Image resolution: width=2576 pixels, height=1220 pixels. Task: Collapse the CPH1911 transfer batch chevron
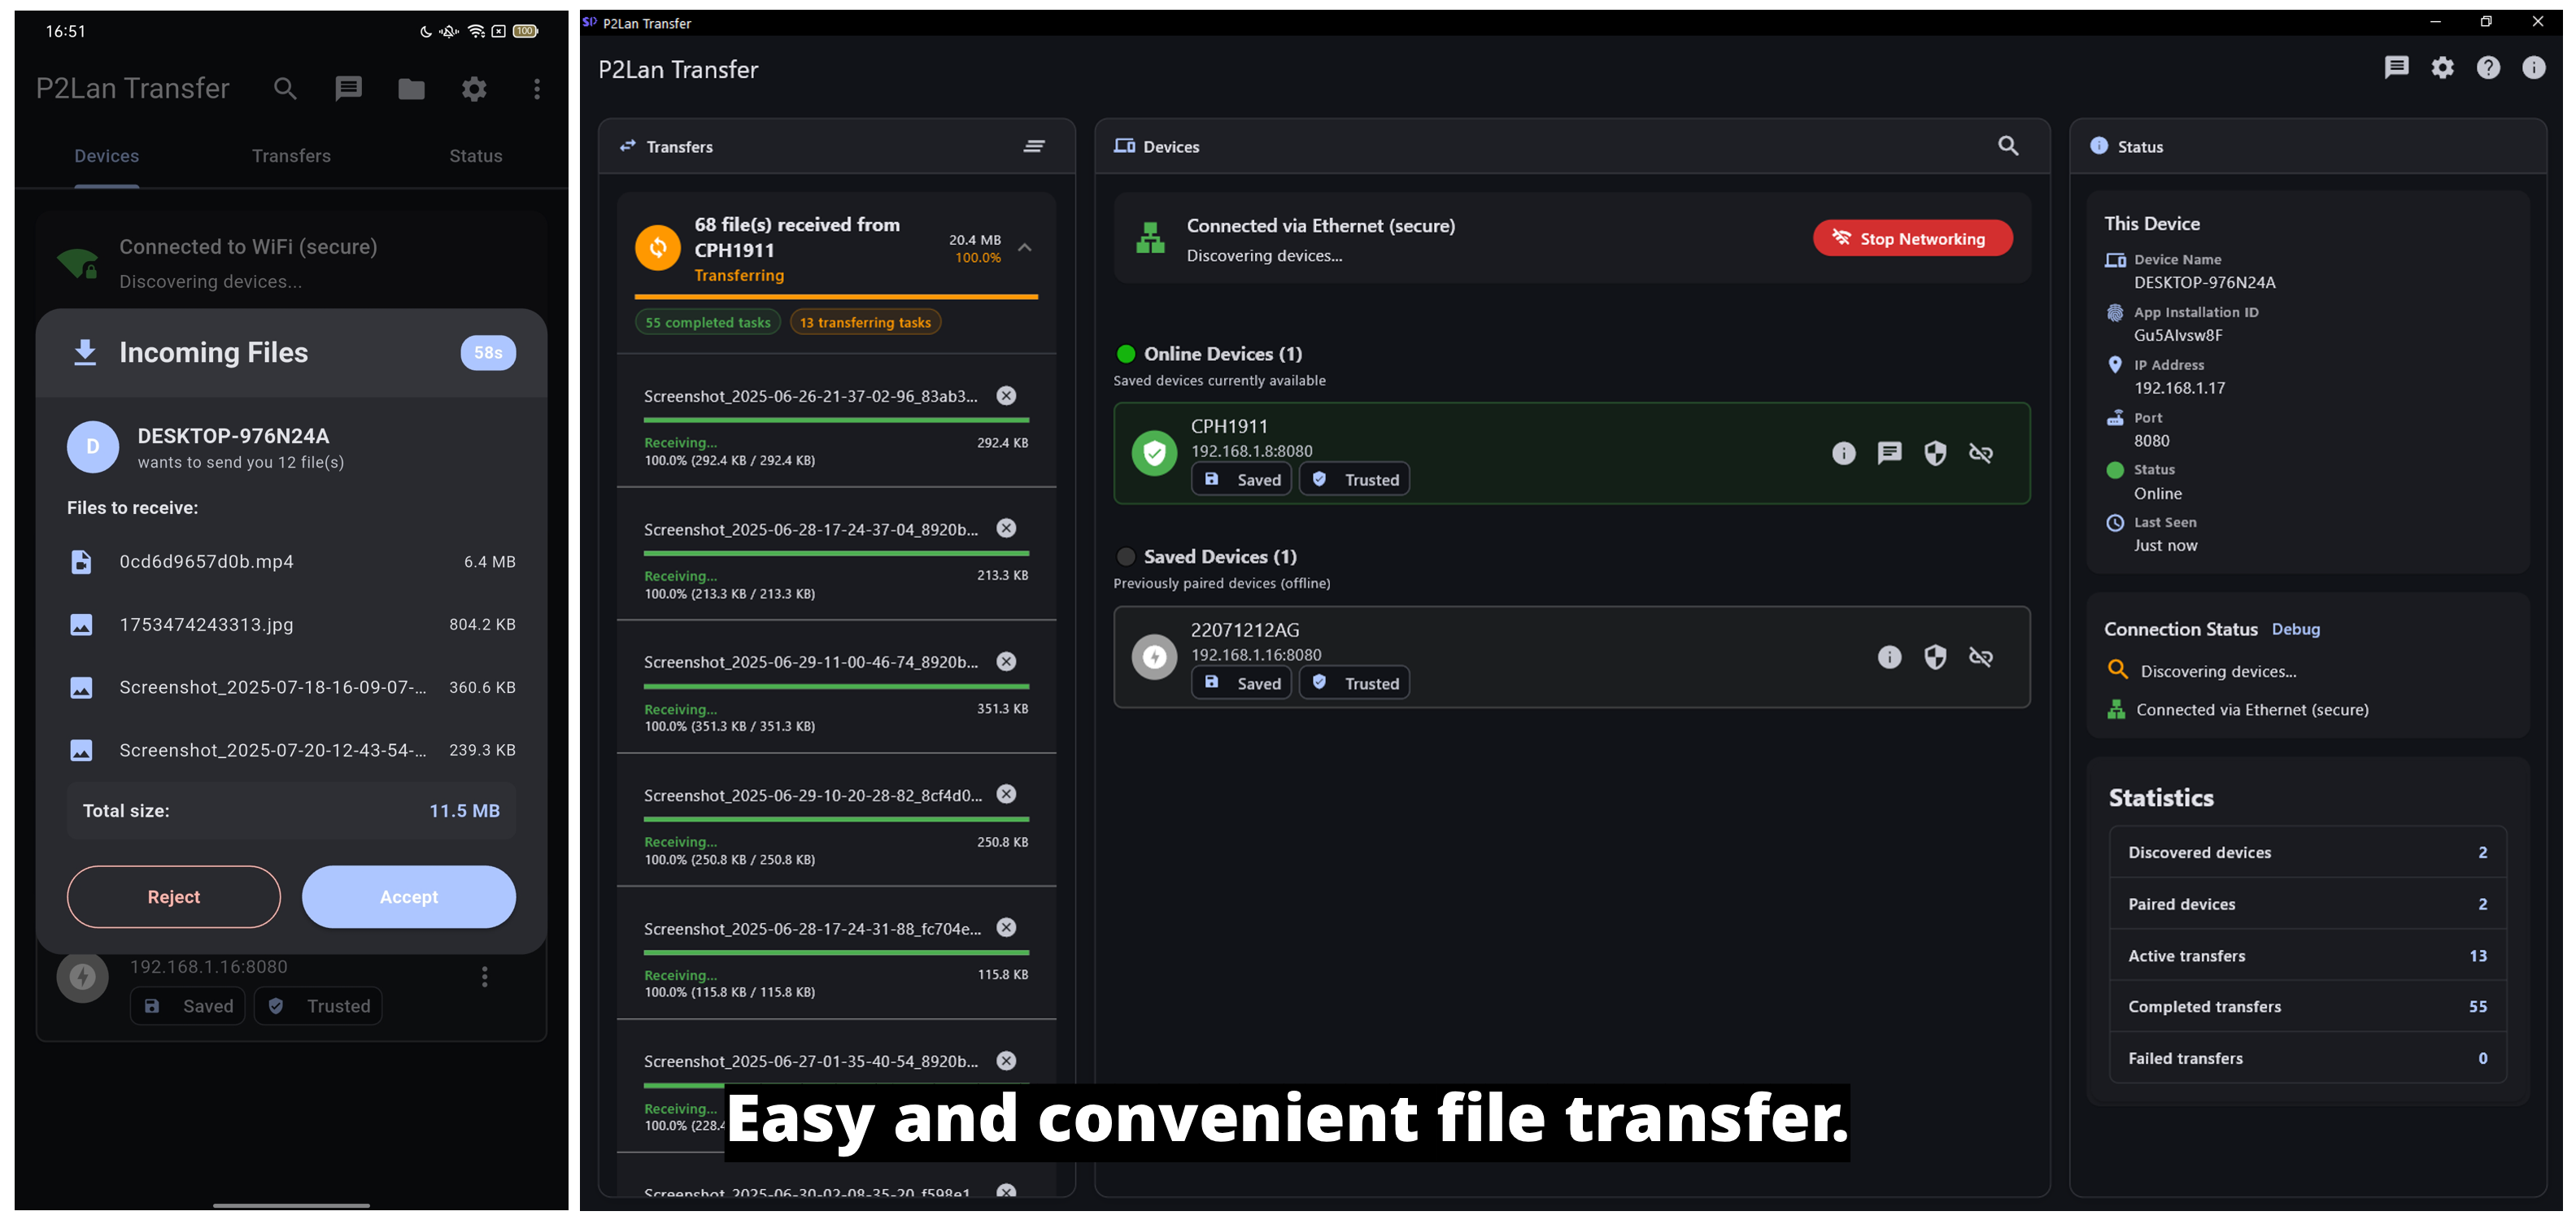pos(1025,247)
